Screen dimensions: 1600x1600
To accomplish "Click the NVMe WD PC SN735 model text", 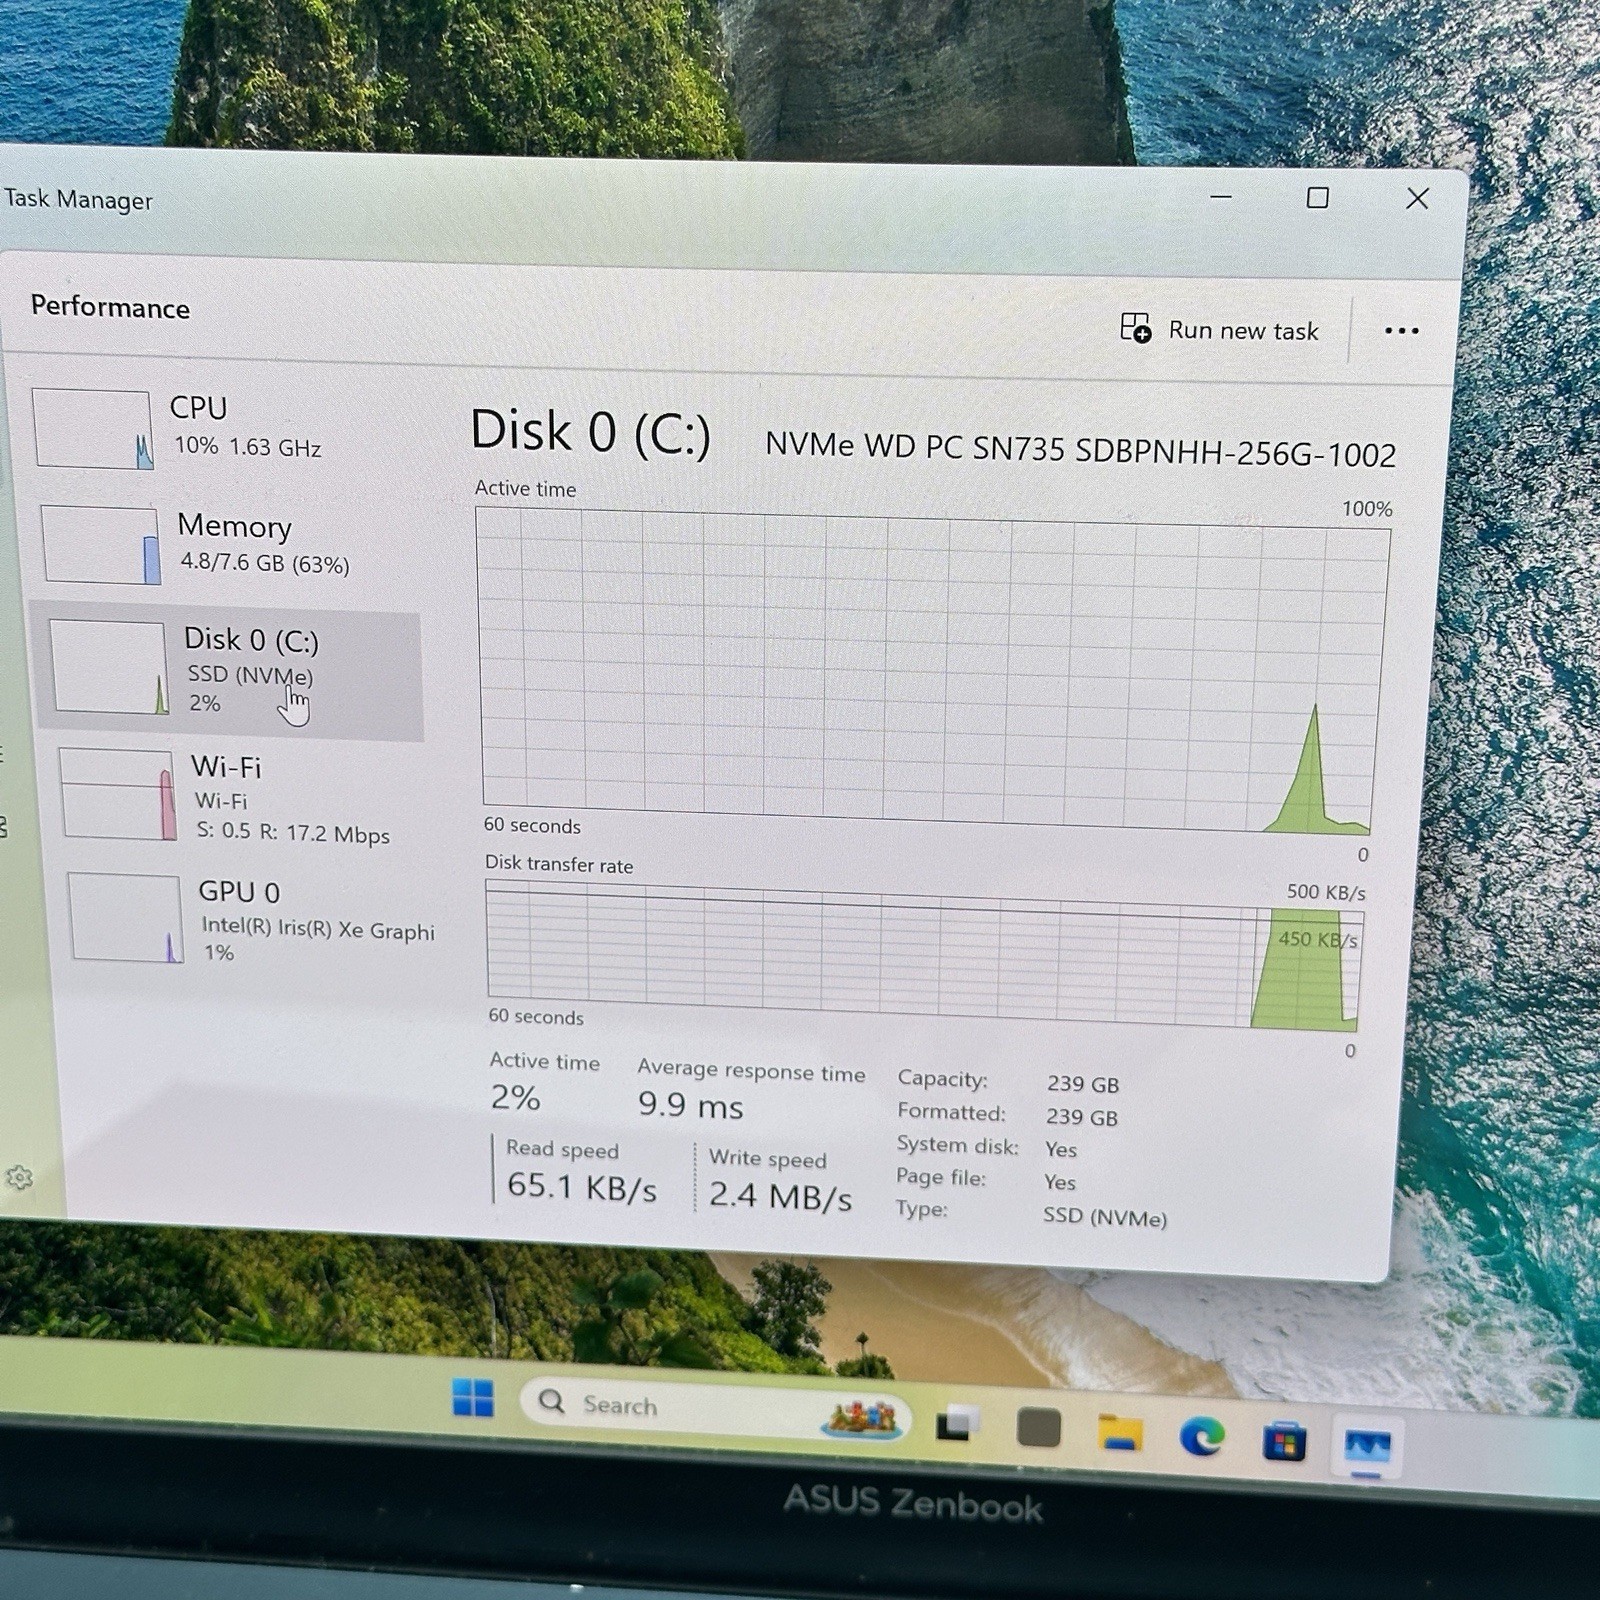I will coord(1080,449).
